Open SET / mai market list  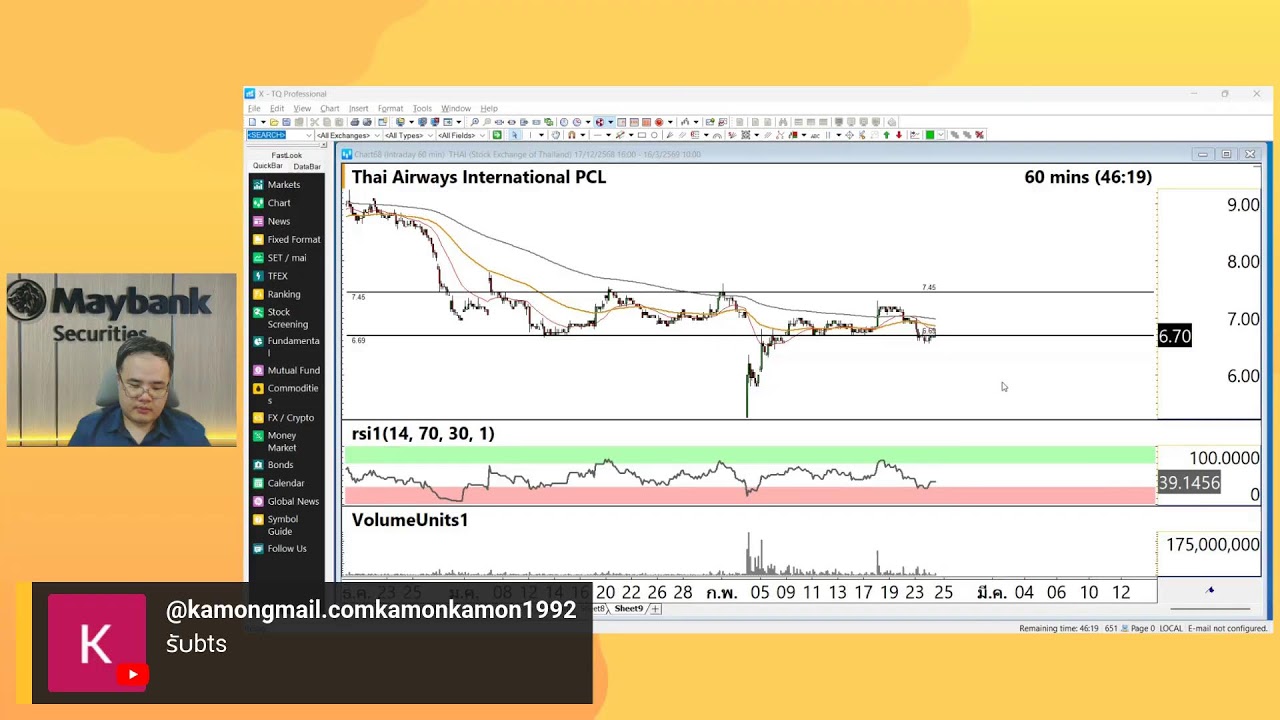pos(287,258)
